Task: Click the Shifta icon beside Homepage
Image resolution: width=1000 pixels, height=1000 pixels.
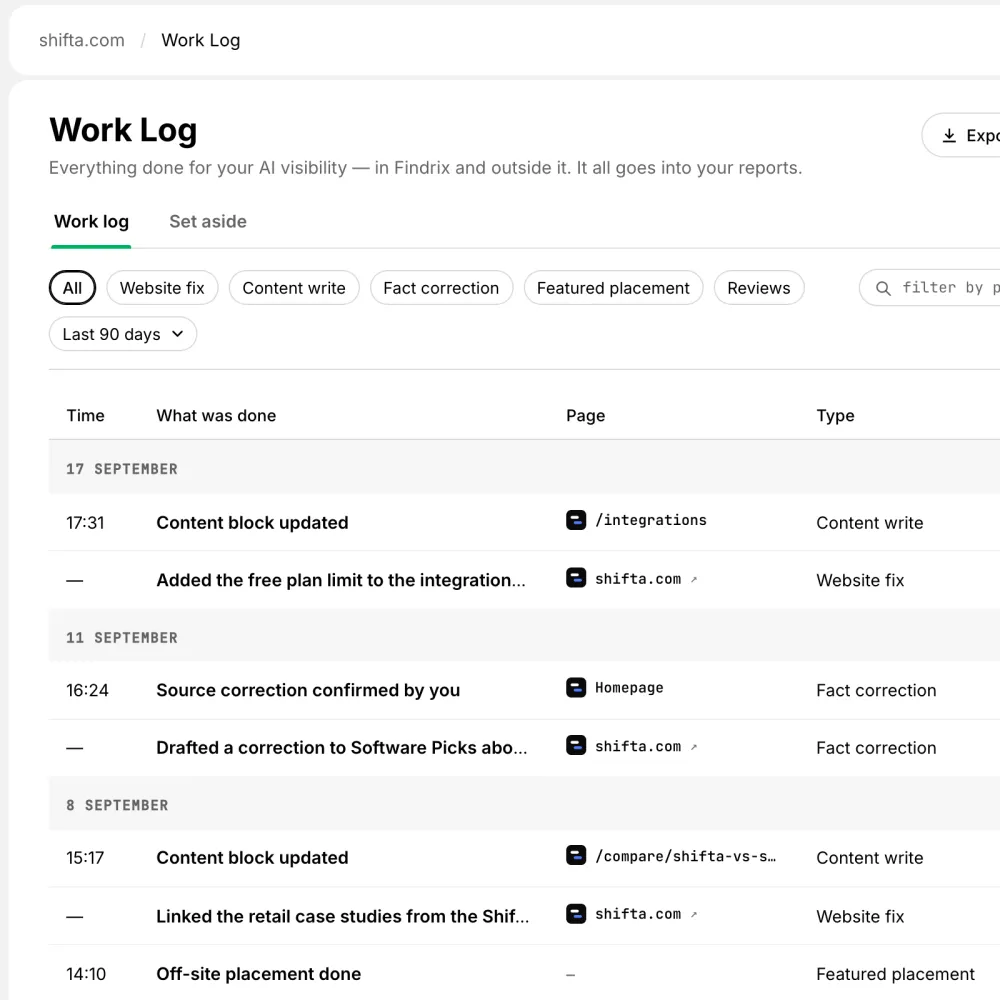Action: (576, 688)
